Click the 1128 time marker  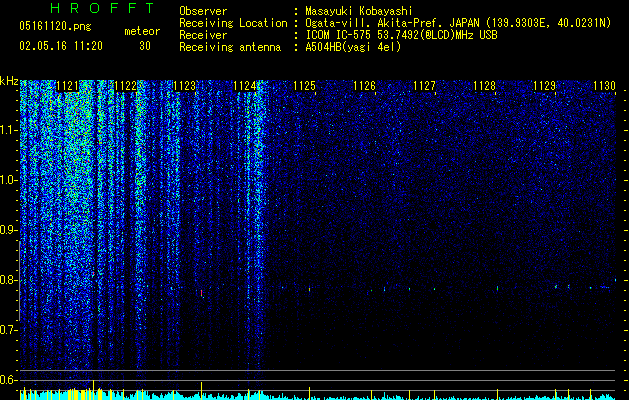484,86
